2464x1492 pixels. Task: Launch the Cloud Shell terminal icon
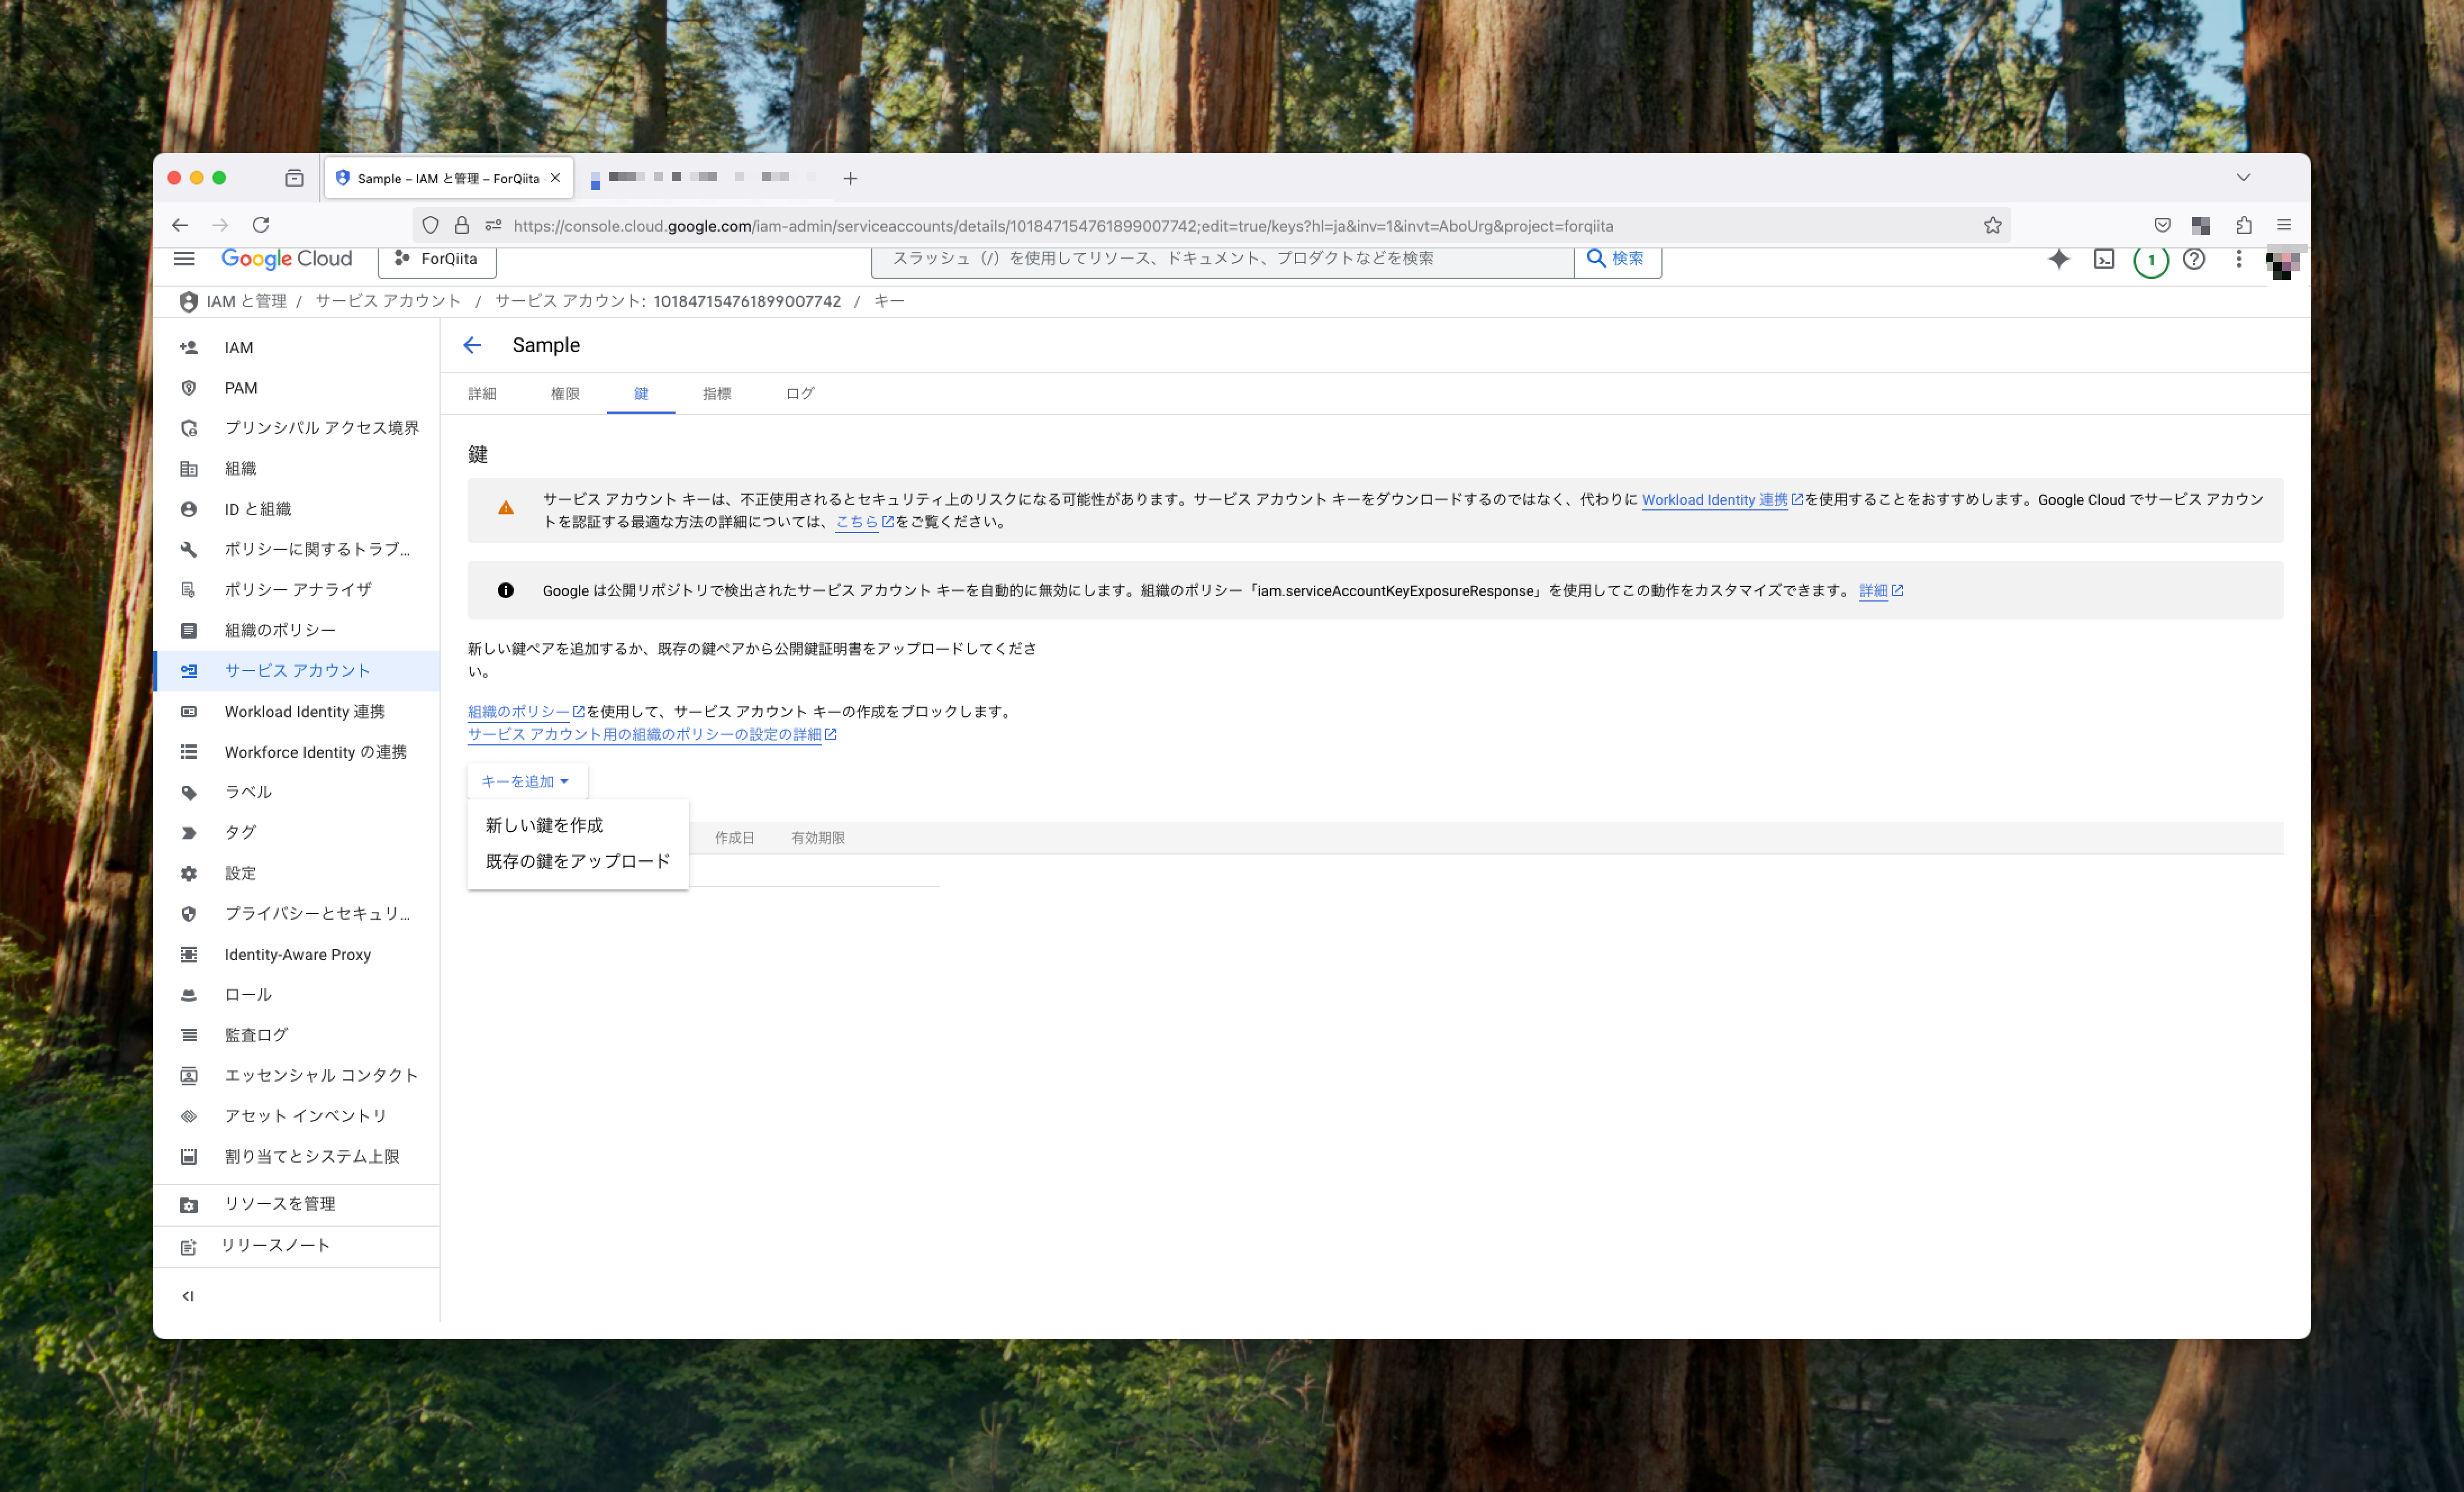(2104, 259)
